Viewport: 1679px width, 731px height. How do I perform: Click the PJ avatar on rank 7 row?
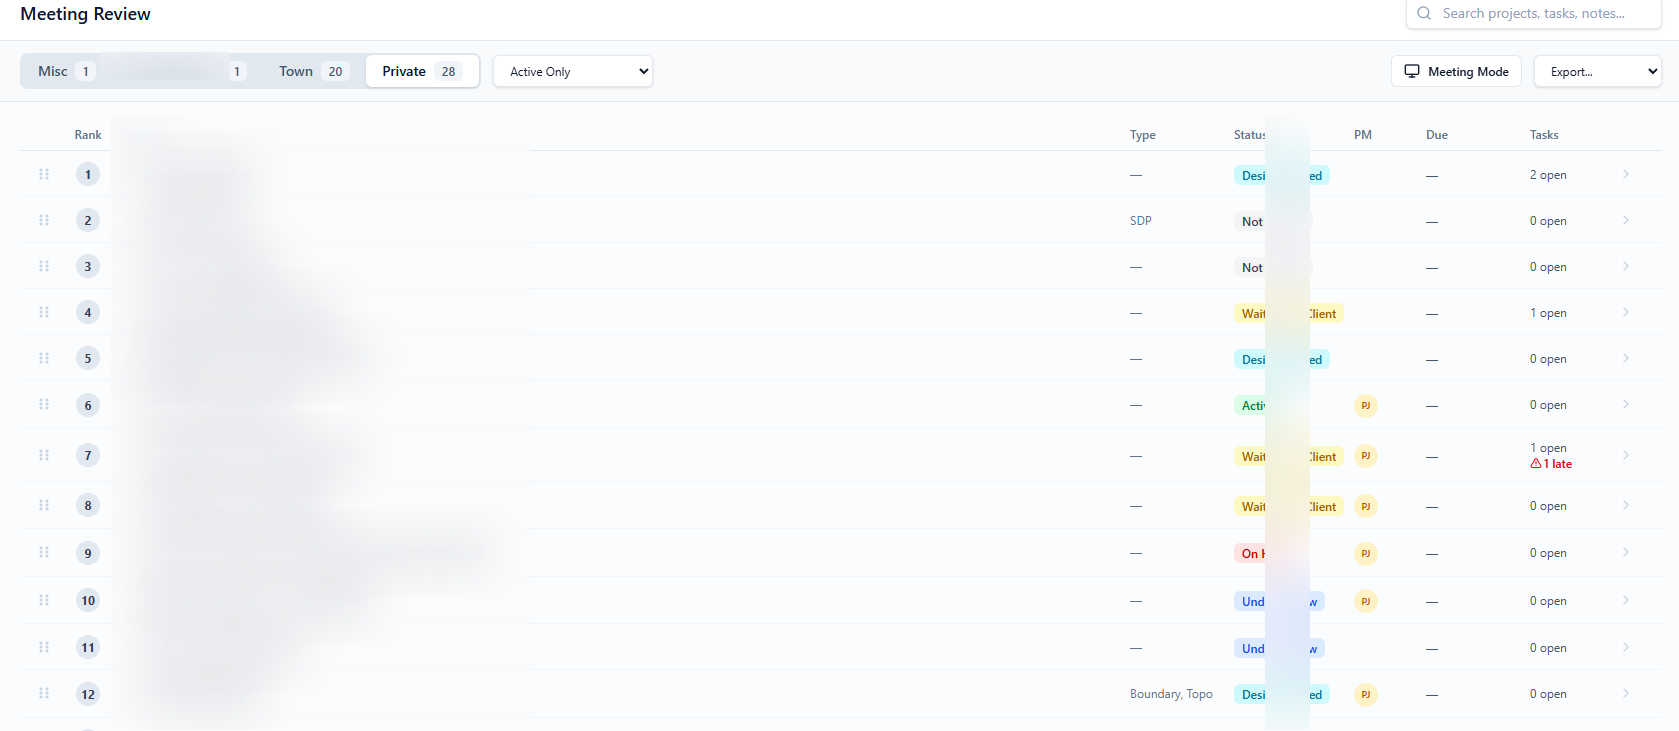(x=1365, y=456)
